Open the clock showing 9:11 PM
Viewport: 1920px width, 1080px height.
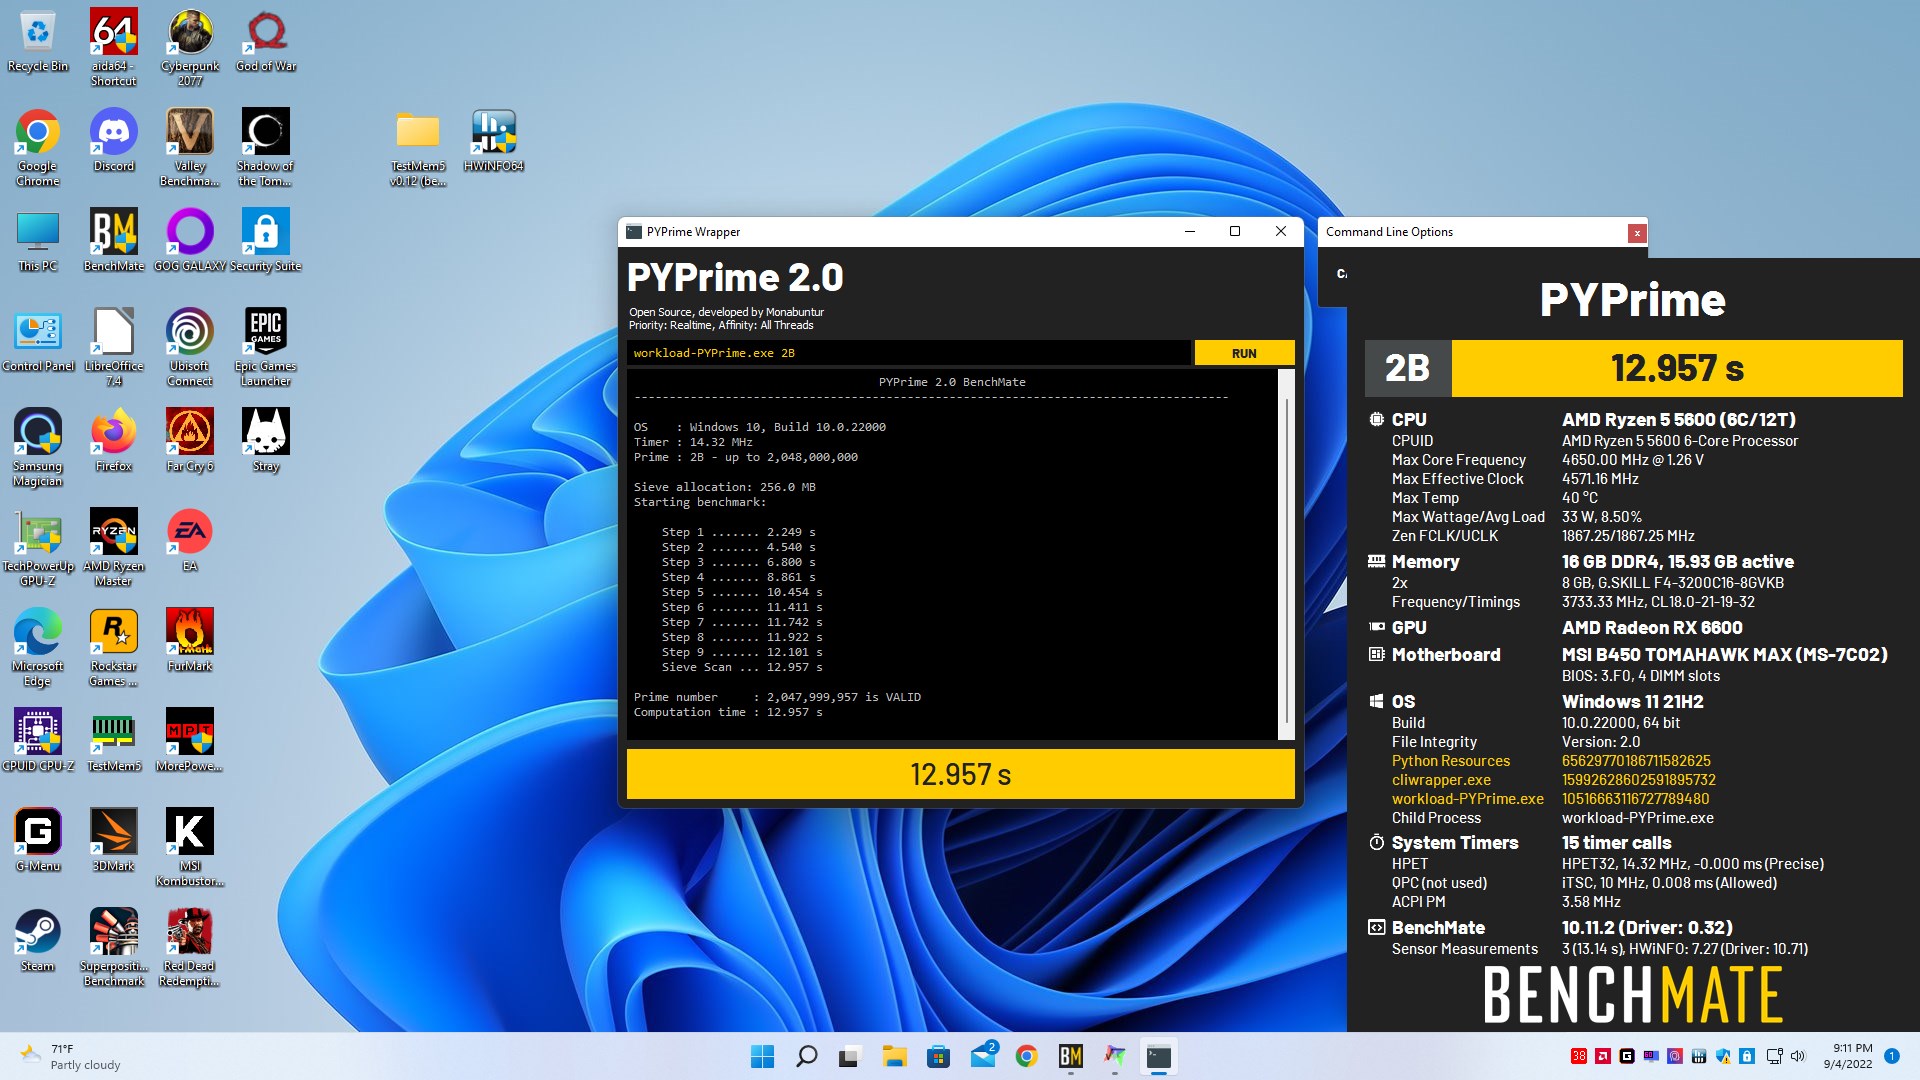point(1847,1056)
